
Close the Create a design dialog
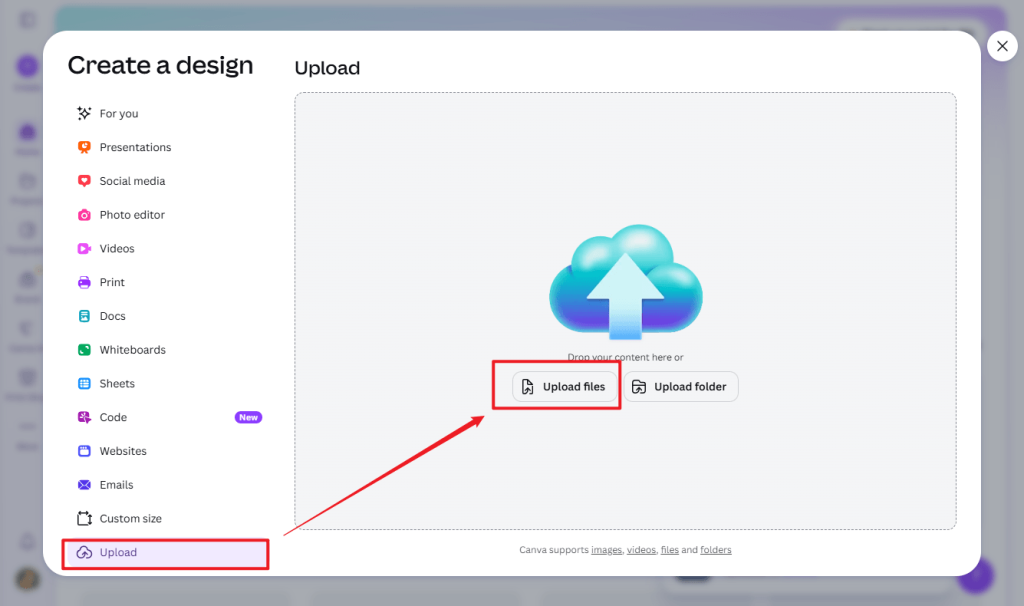tap(1002, 46)
